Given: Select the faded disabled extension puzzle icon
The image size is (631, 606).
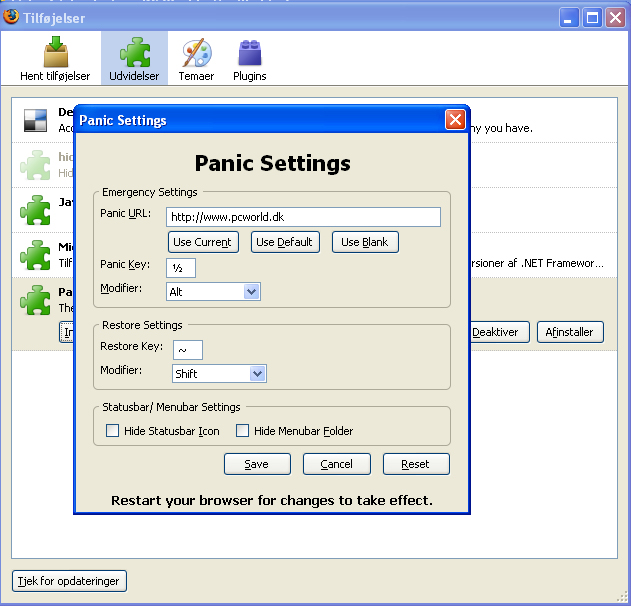Looking at the screenshot, I should point(35,165).
